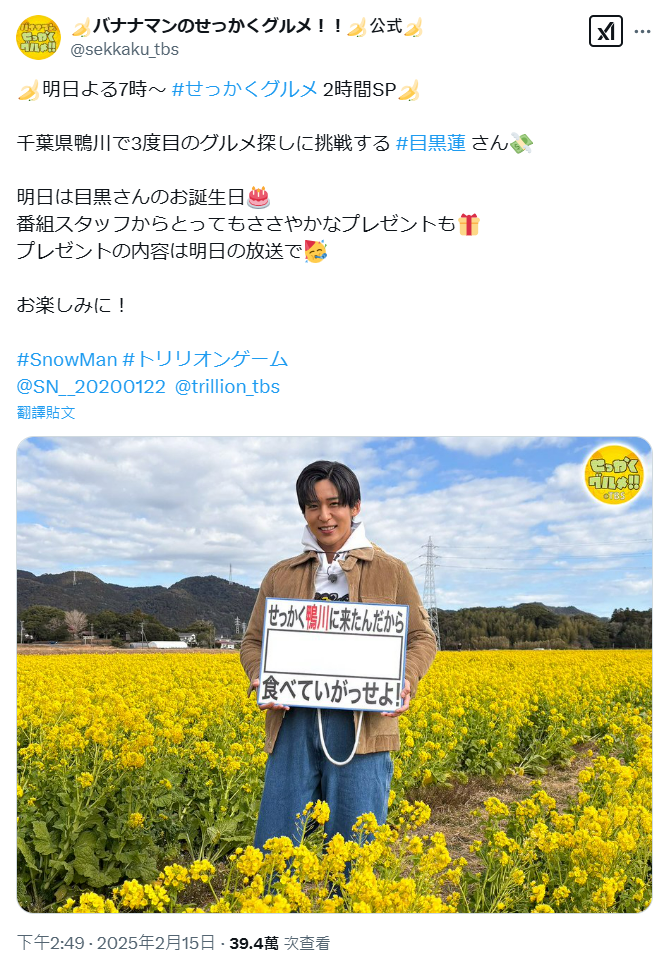This screenshot has width=666, height=962.
Task: Open the account profile avatar
Action: coord(38,37)
